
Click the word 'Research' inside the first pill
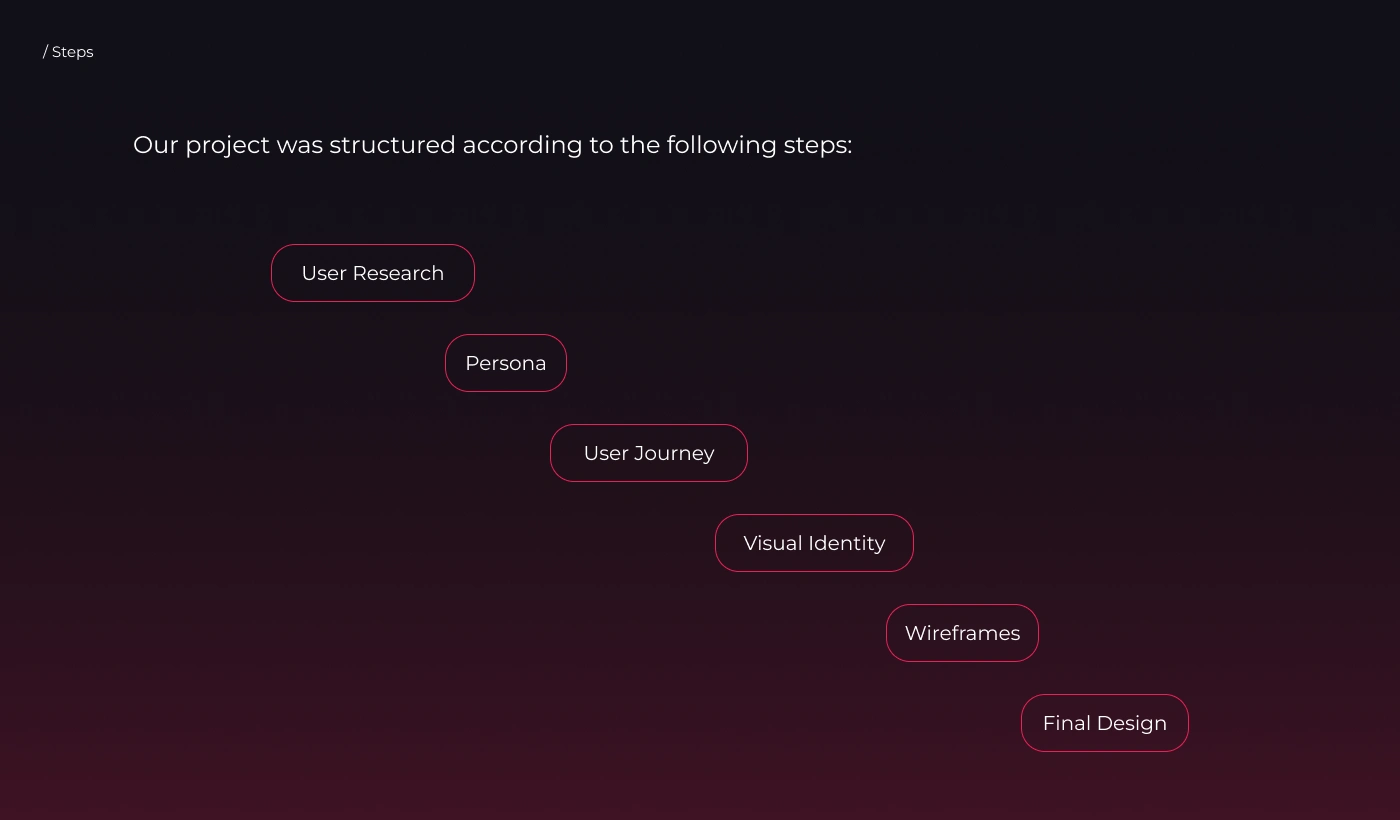click(398, 273)
